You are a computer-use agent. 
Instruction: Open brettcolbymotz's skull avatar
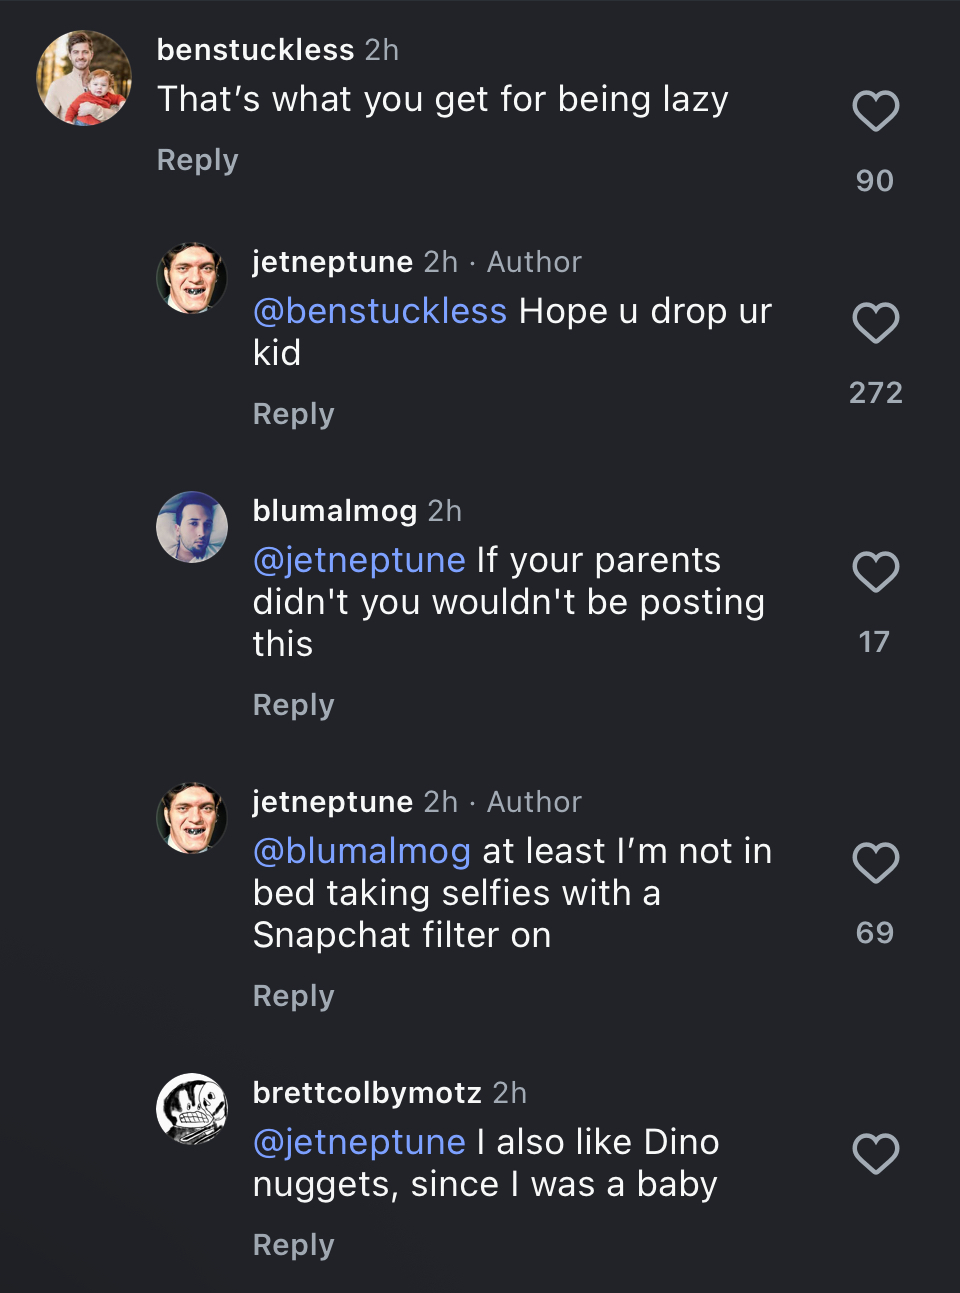(192, 1109)
